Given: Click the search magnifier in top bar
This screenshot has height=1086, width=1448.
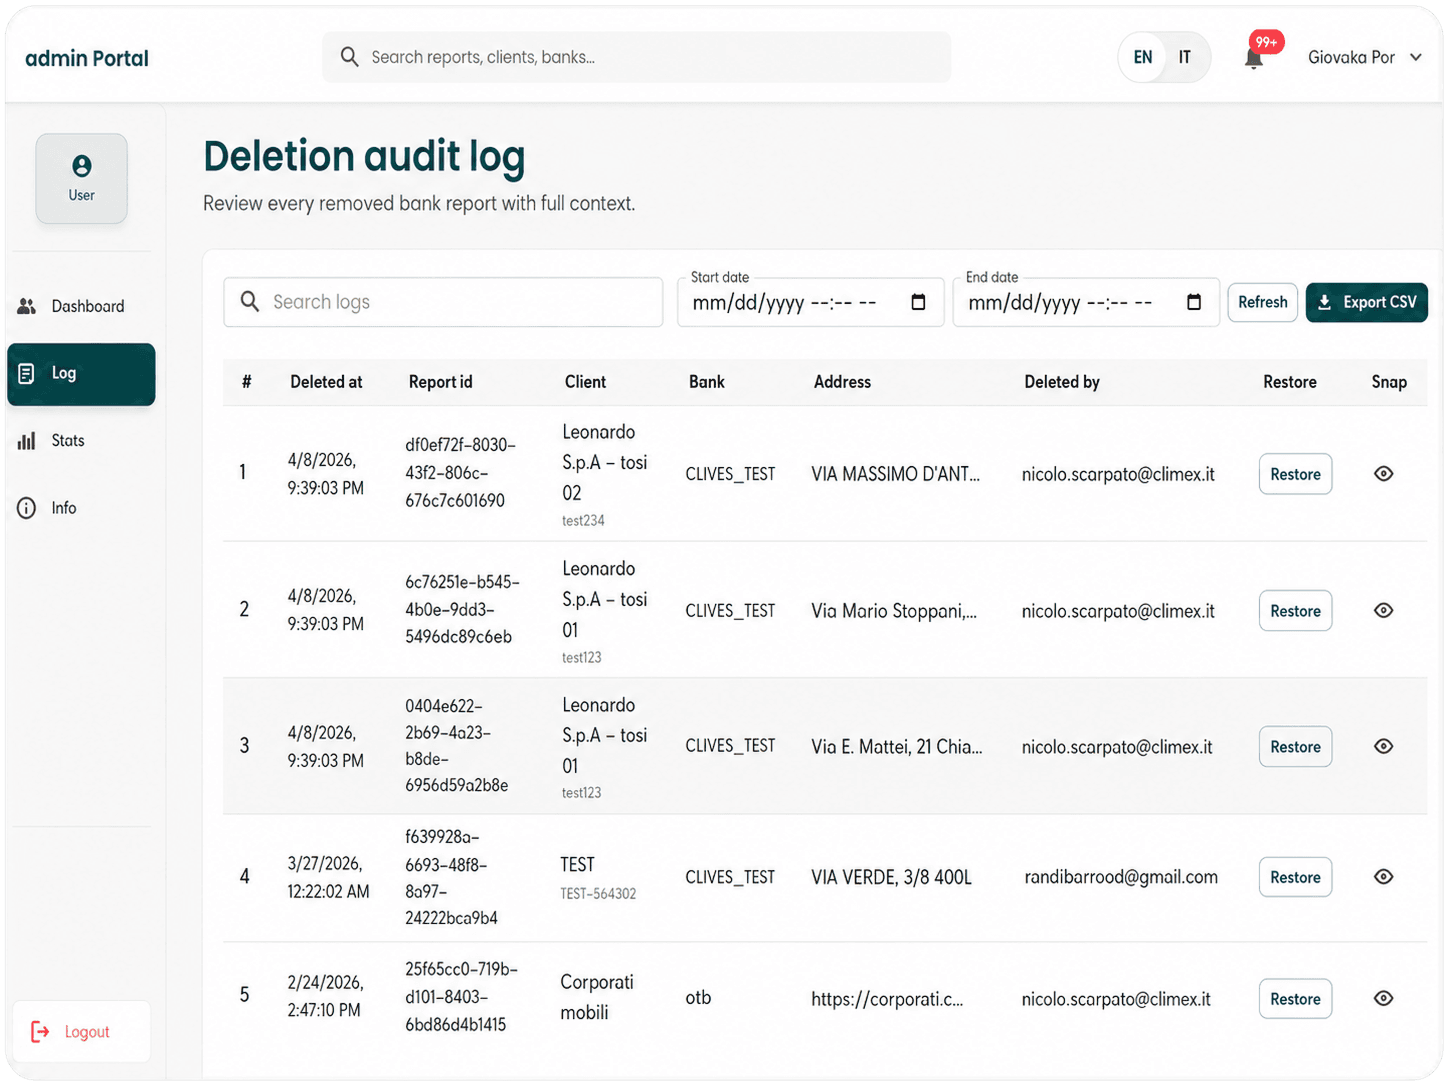Looking at the screenshot, I should click(349, 57).
